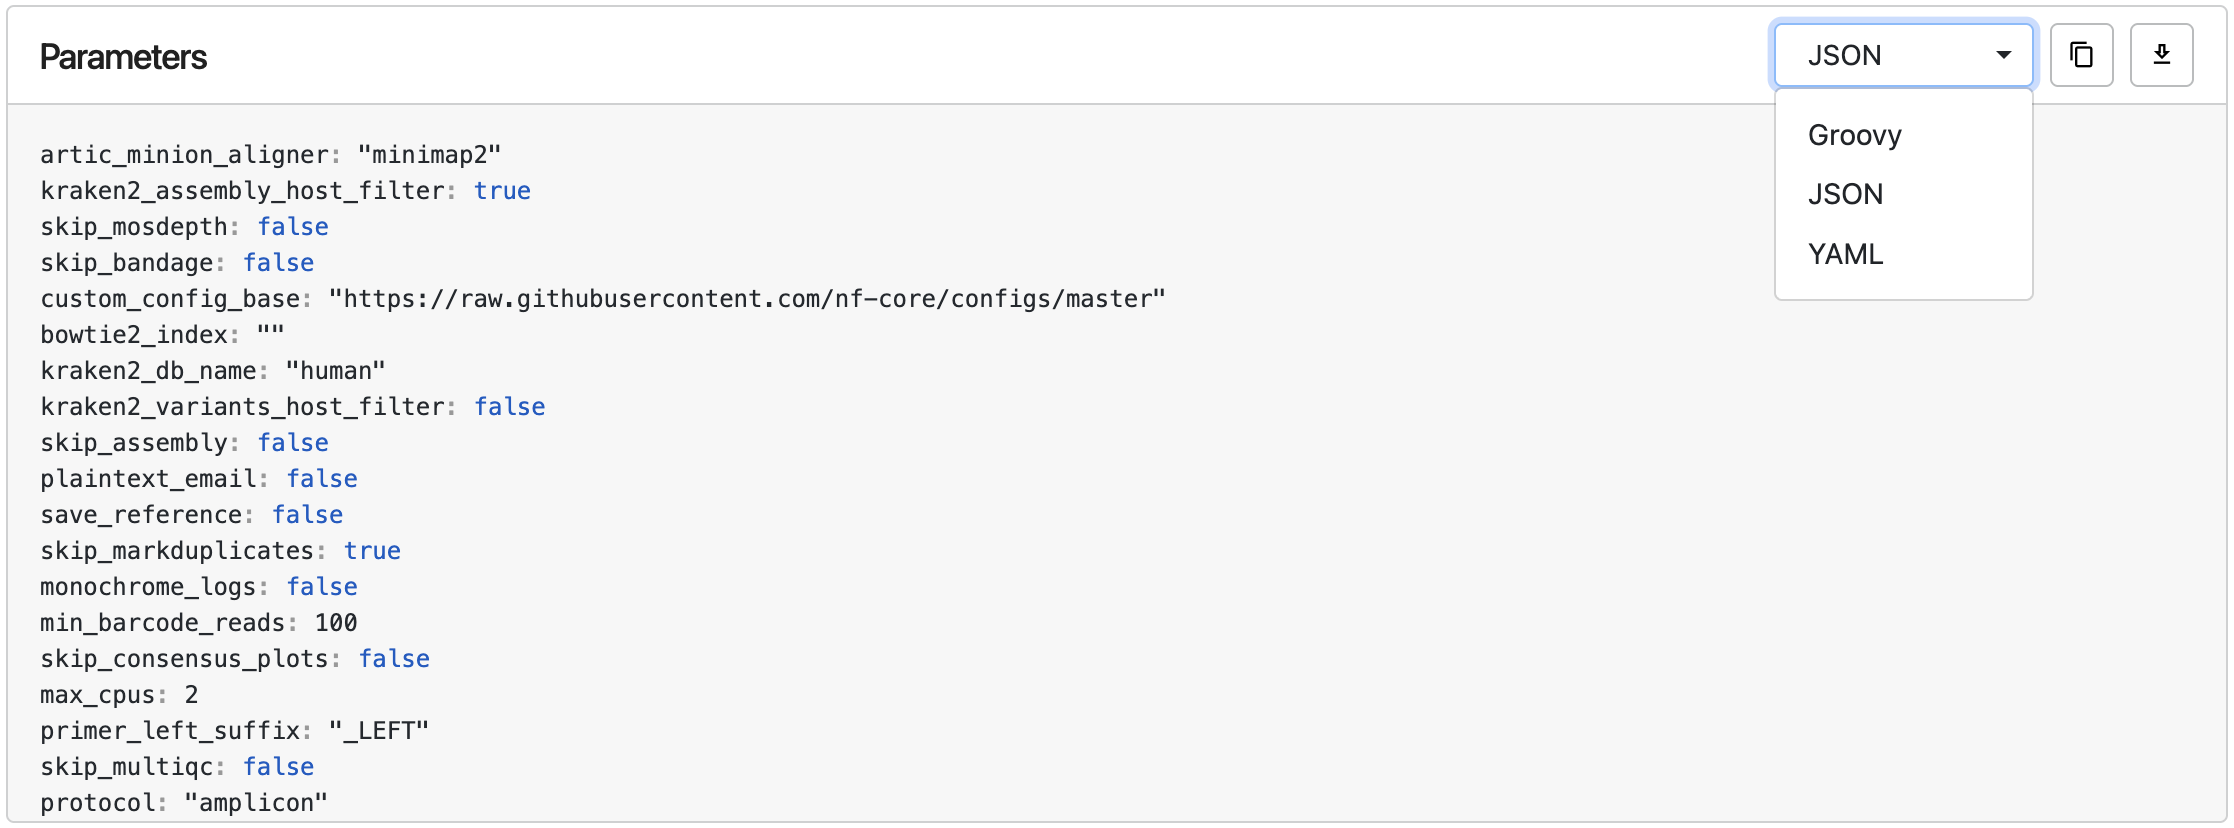Click the min_barcode_reads value 100

(336, 623)
